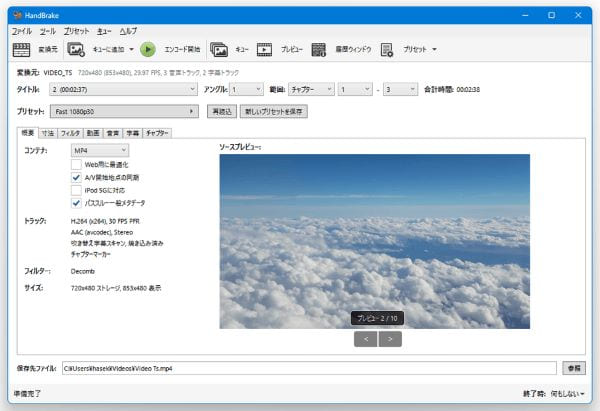Switch to the 寸法 tab
600x411 pixels.
coord(48,133)
